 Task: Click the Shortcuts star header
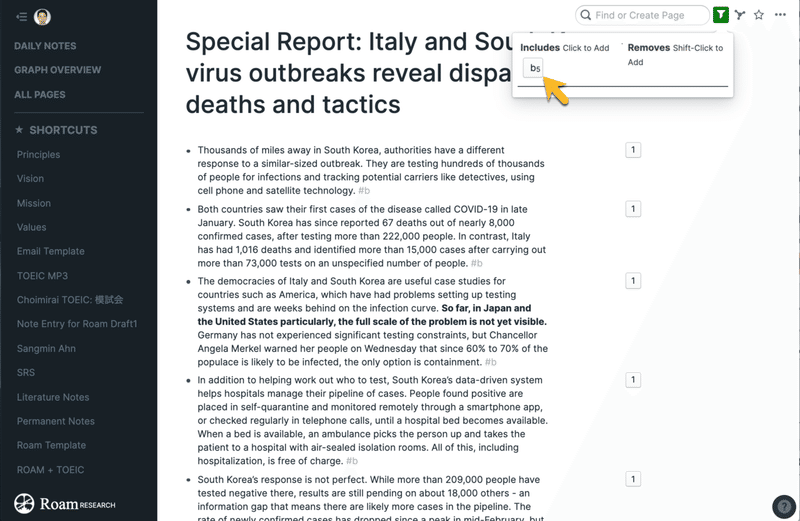click(56, 130)
